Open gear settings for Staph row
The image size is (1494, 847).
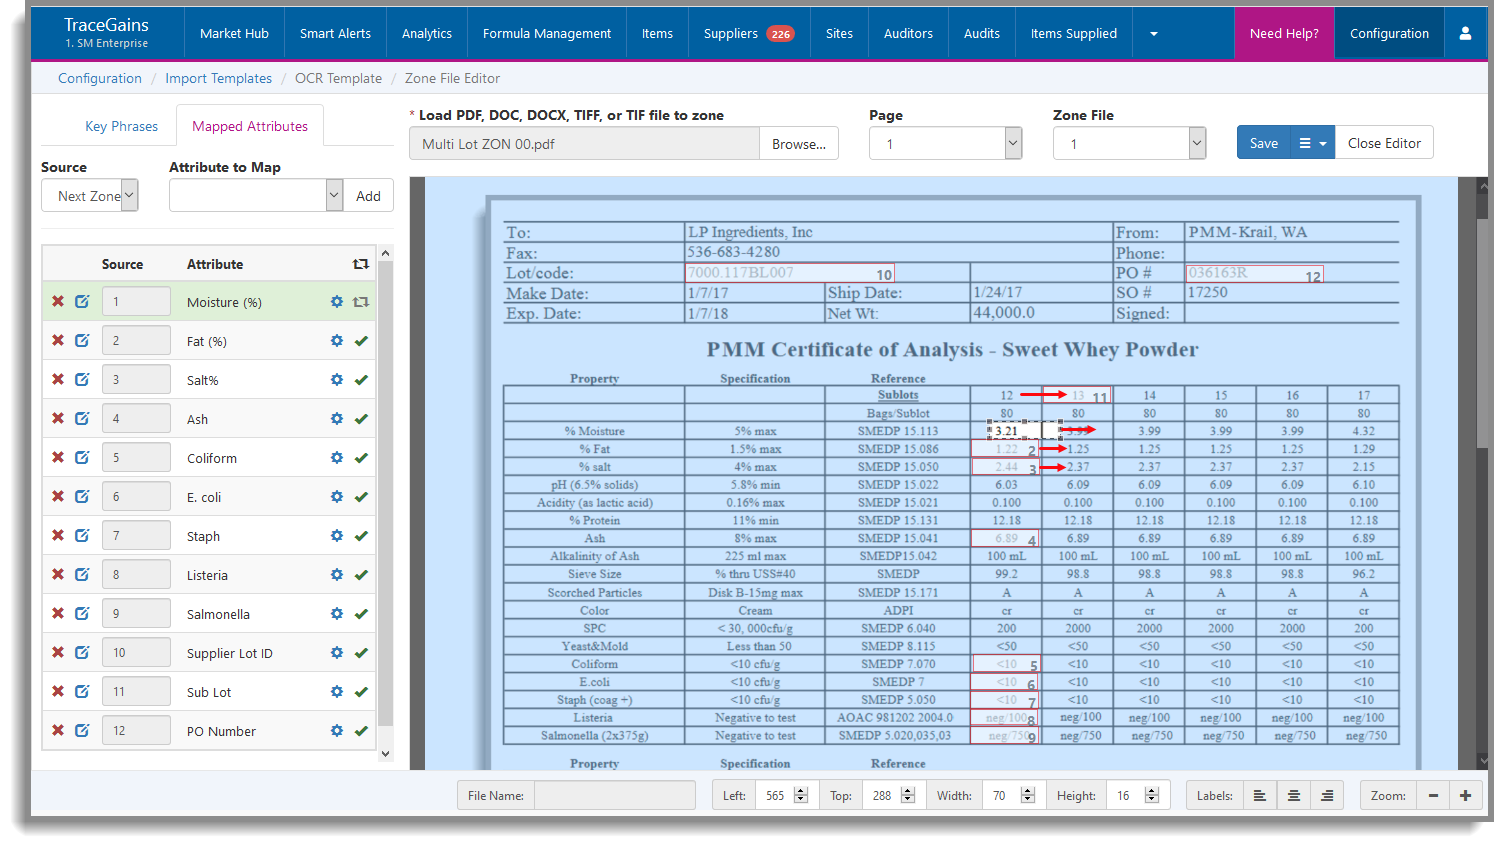[x=337, y=535]
